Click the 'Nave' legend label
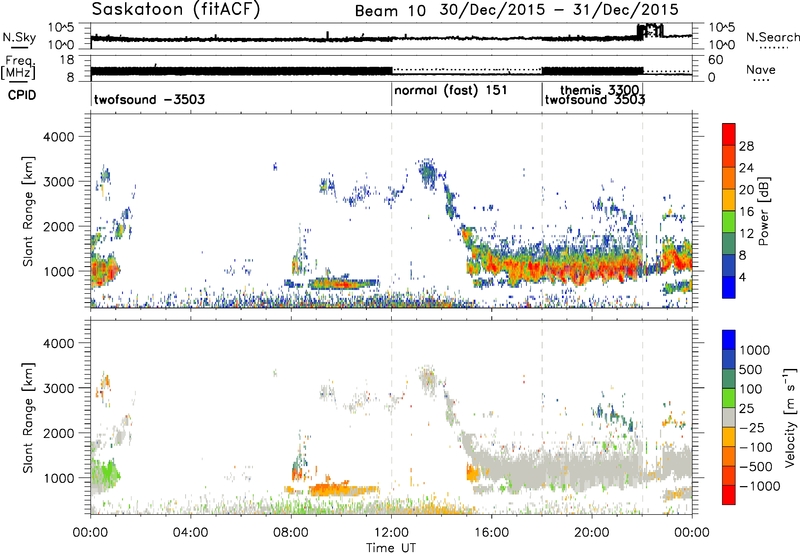Screen dimensions: 800x554 pos(761,69)
